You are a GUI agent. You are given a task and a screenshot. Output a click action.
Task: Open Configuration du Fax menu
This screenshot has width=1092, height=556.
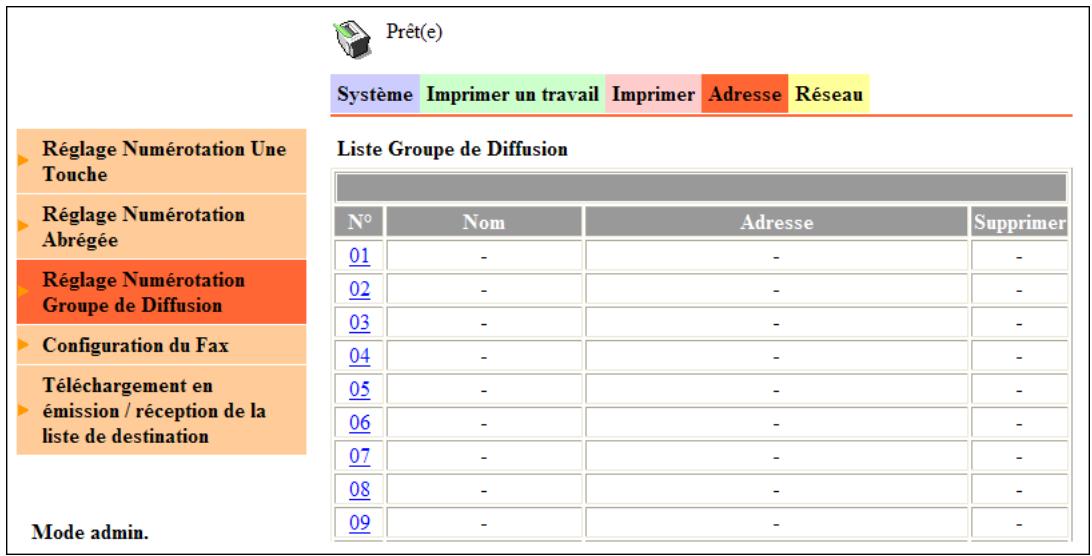coord(162,345)
